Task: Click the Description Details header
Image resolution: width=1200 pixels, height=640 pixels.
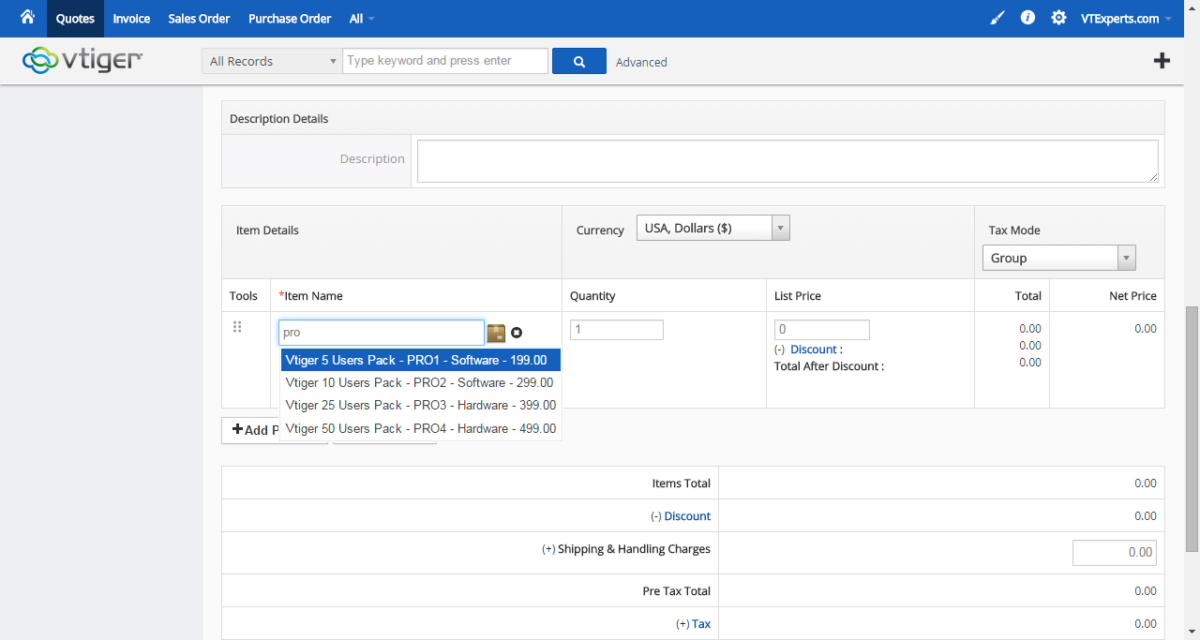Action: click(279, 119)
